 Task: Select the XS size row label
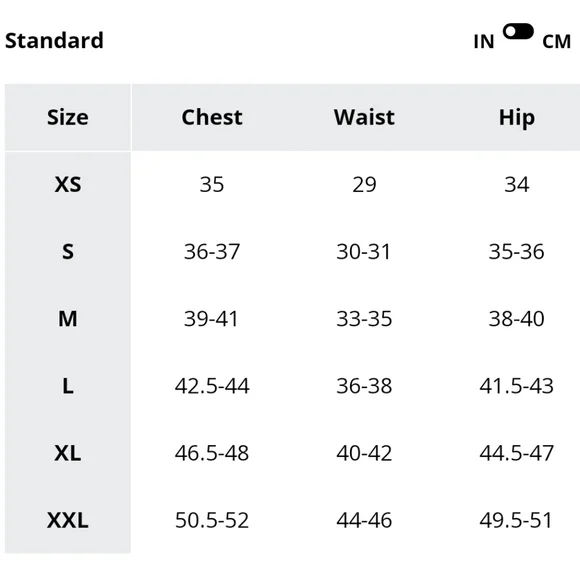pyautogui.click(x=68, y=184)
